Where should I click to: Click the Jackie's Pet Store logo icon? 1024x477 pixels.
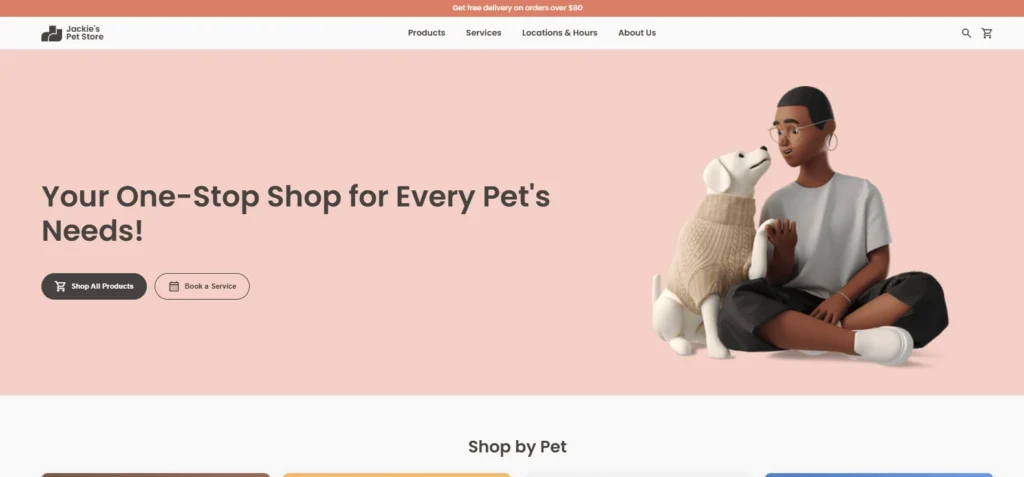tap(52, 33)
